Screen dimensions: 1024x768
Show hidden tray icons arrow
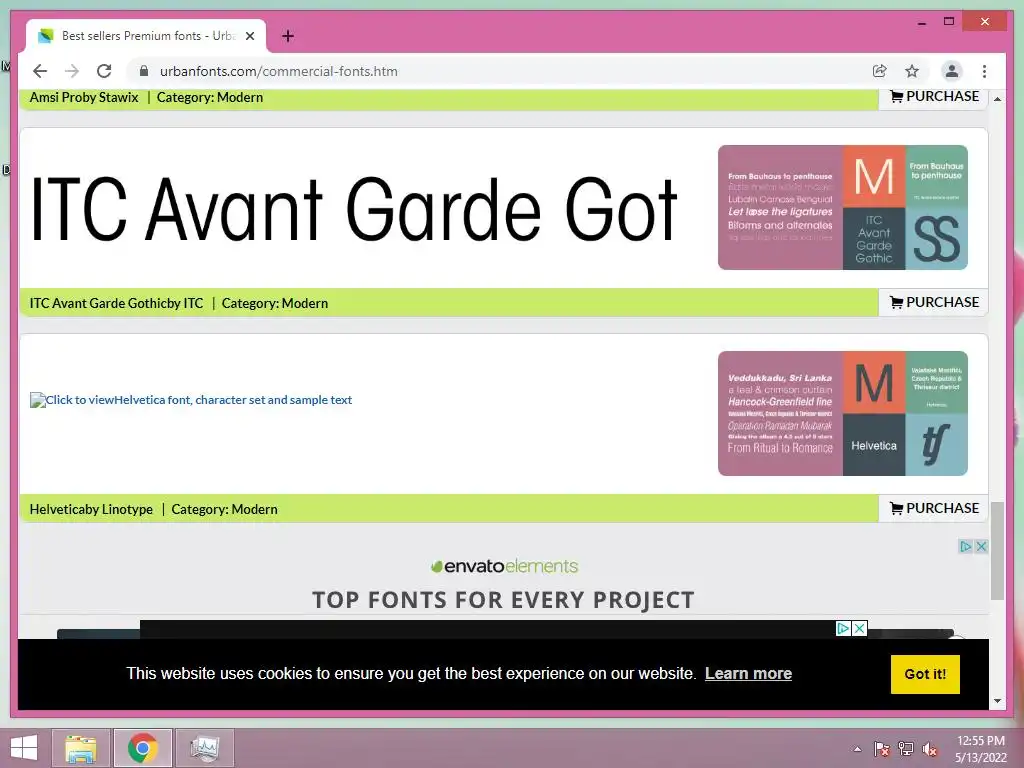pos(857,749)
